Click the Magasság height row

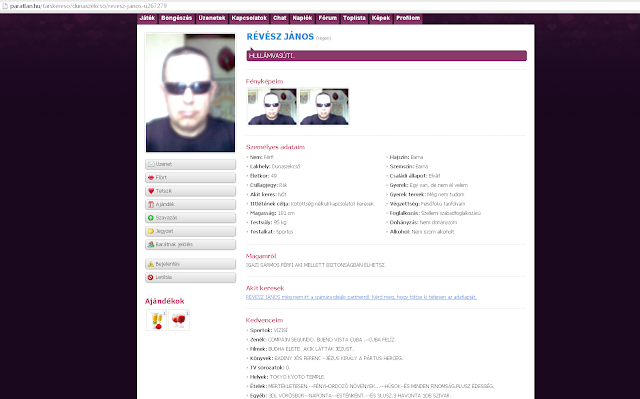tap(271, 213)
